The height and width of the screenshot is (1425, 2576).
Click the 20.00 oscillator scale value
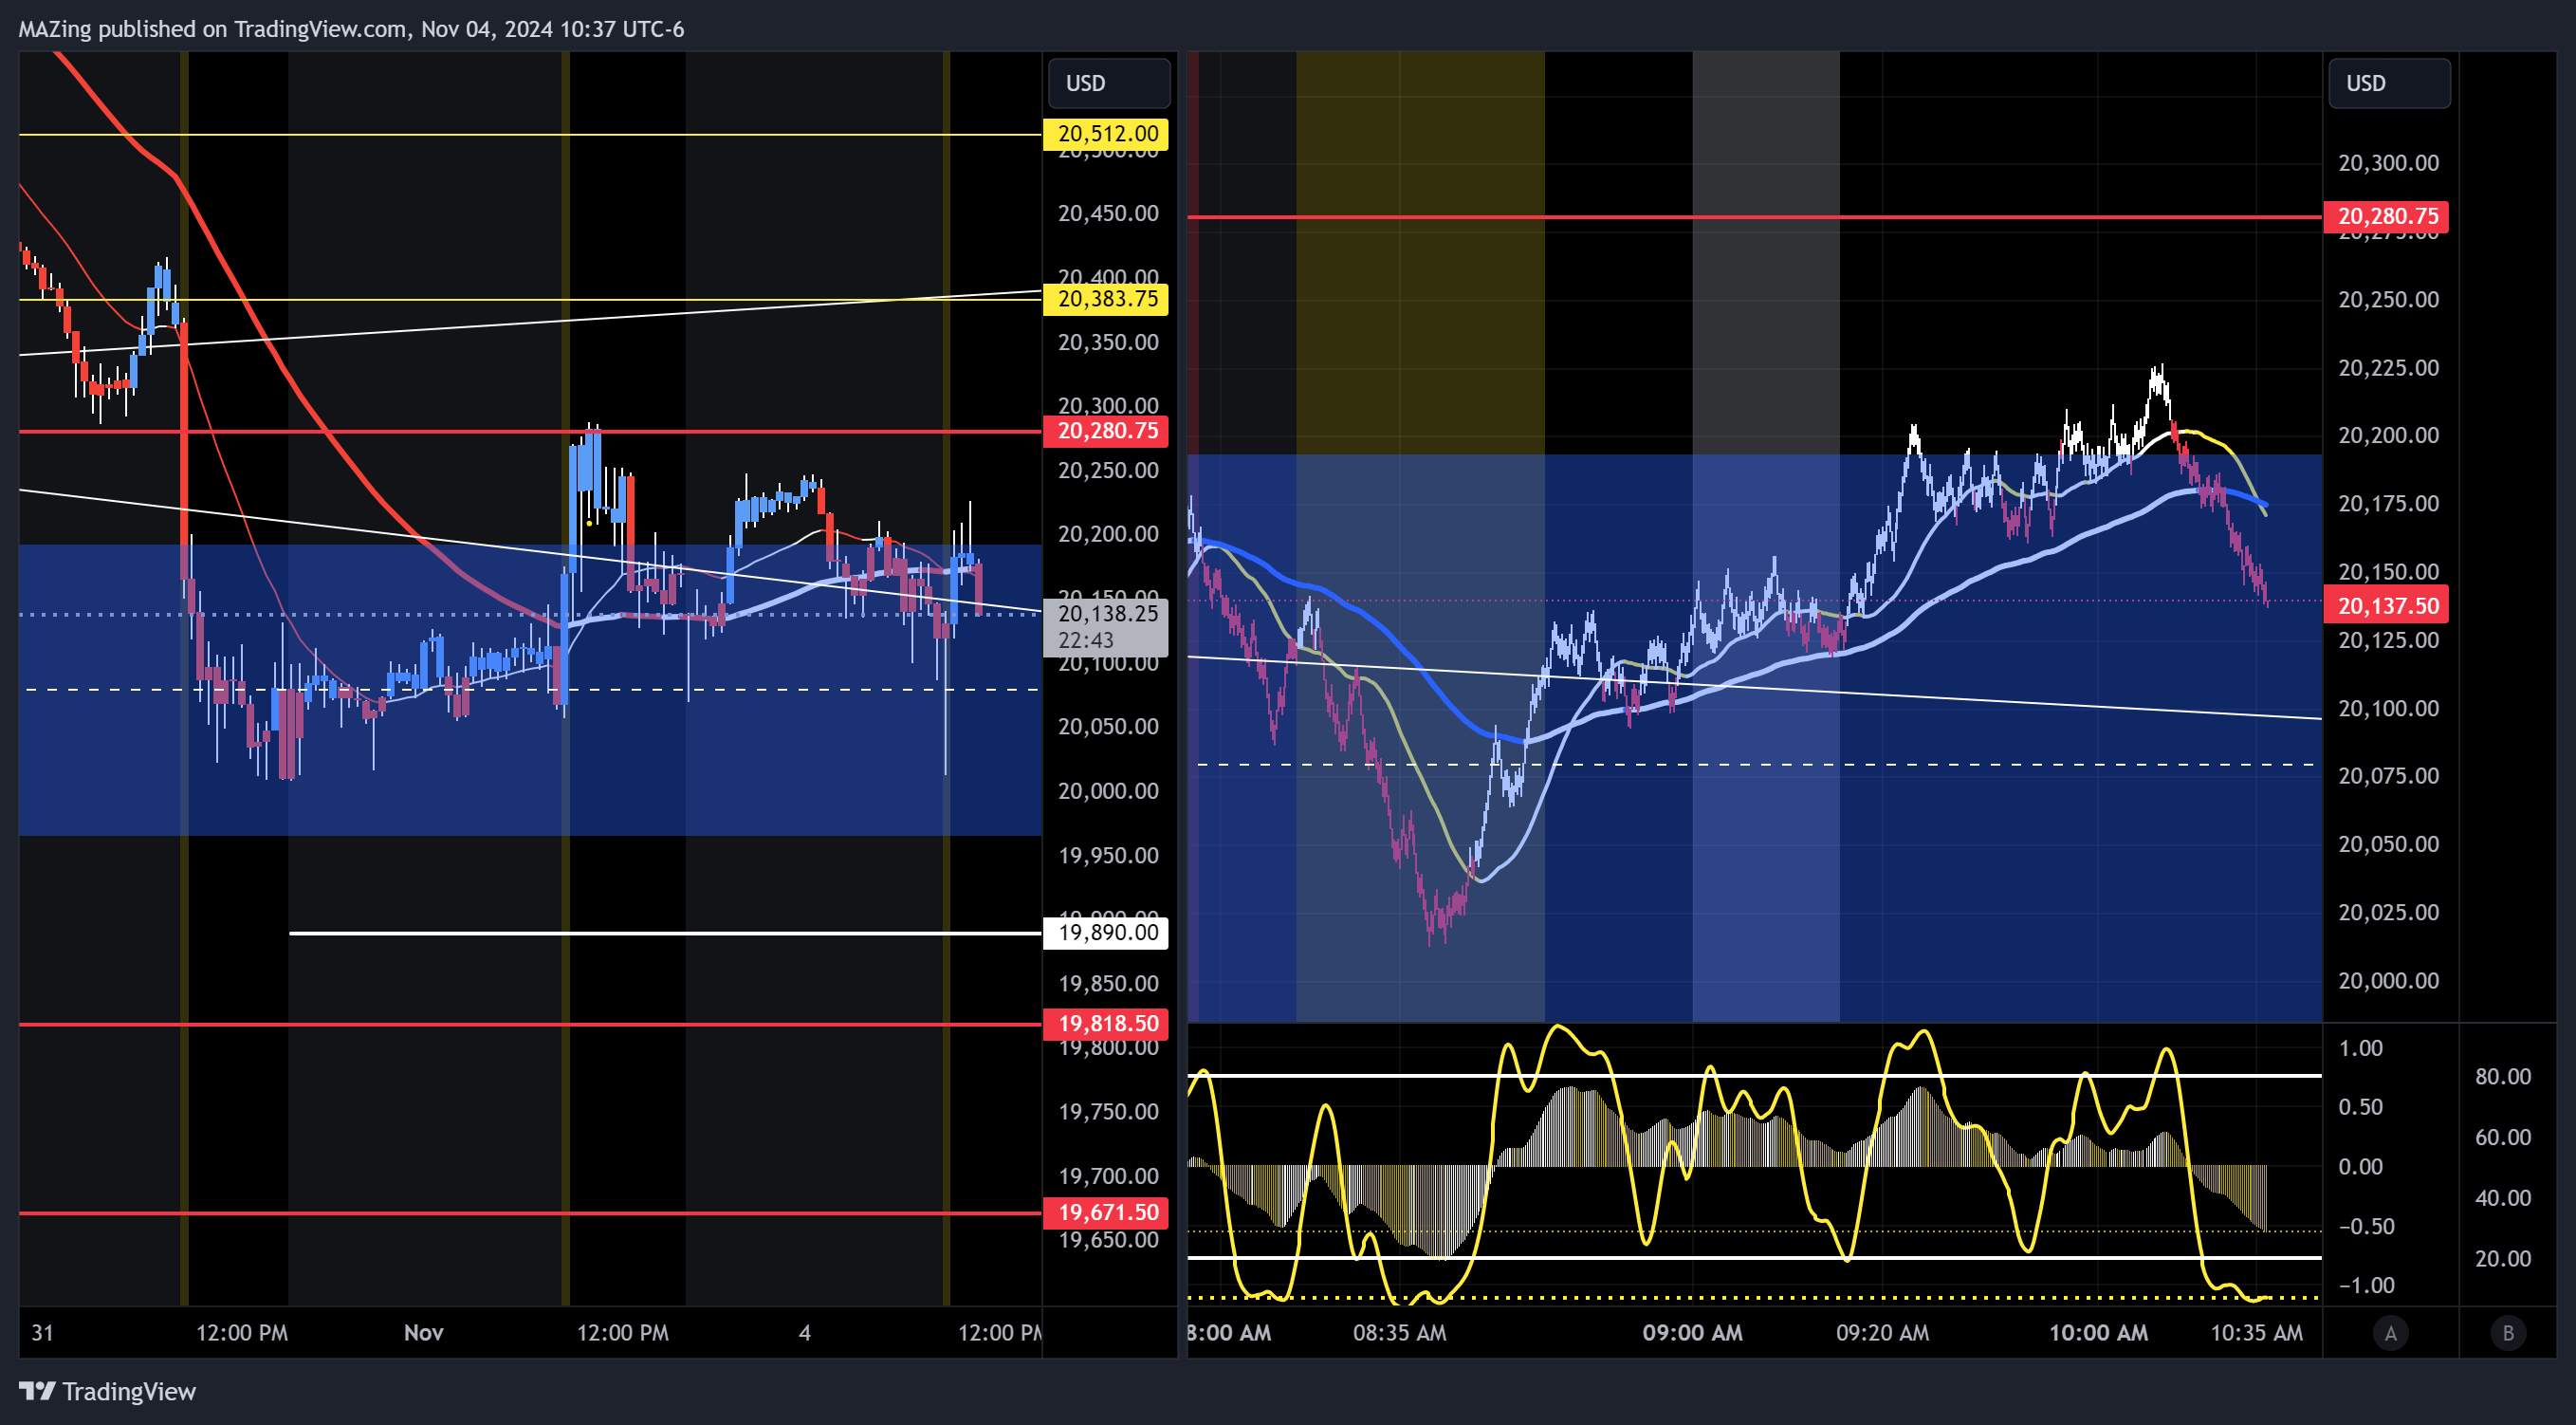(x=2503, y=1259)
